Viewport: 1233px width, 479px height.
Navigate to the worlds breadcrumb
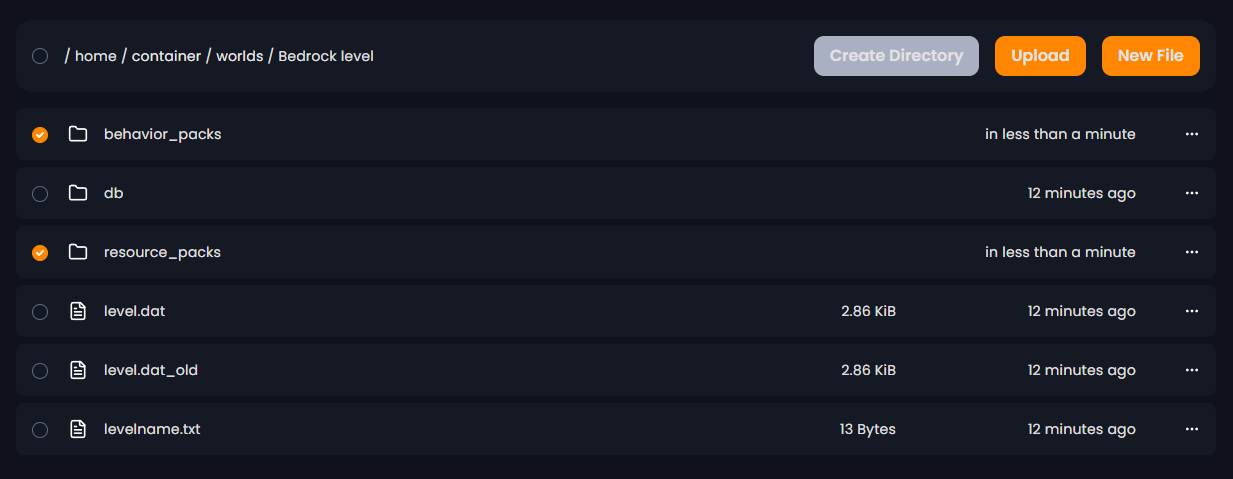click(x=239, y=56)
